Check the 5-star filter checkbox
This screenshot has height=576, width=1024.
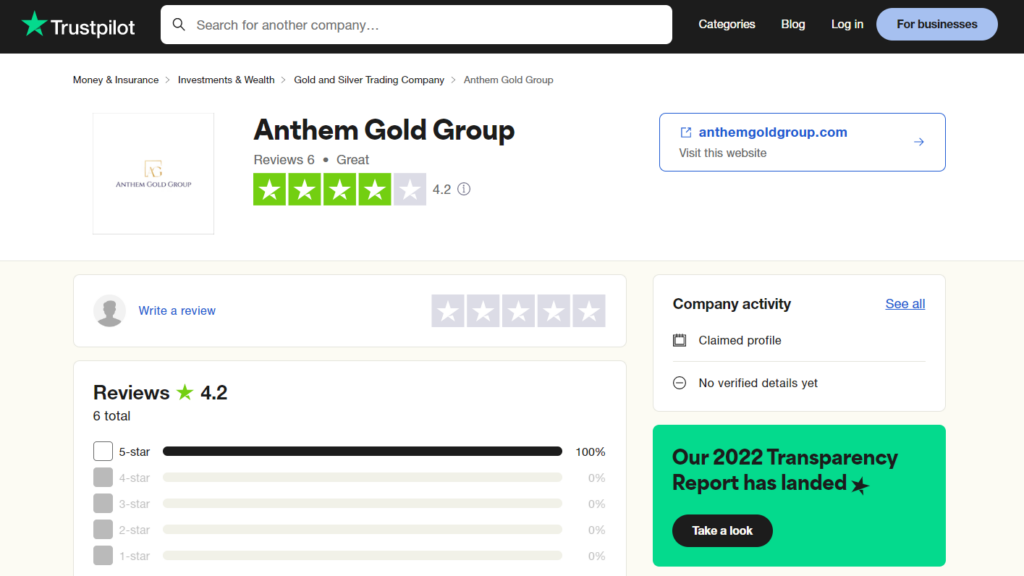103,451
